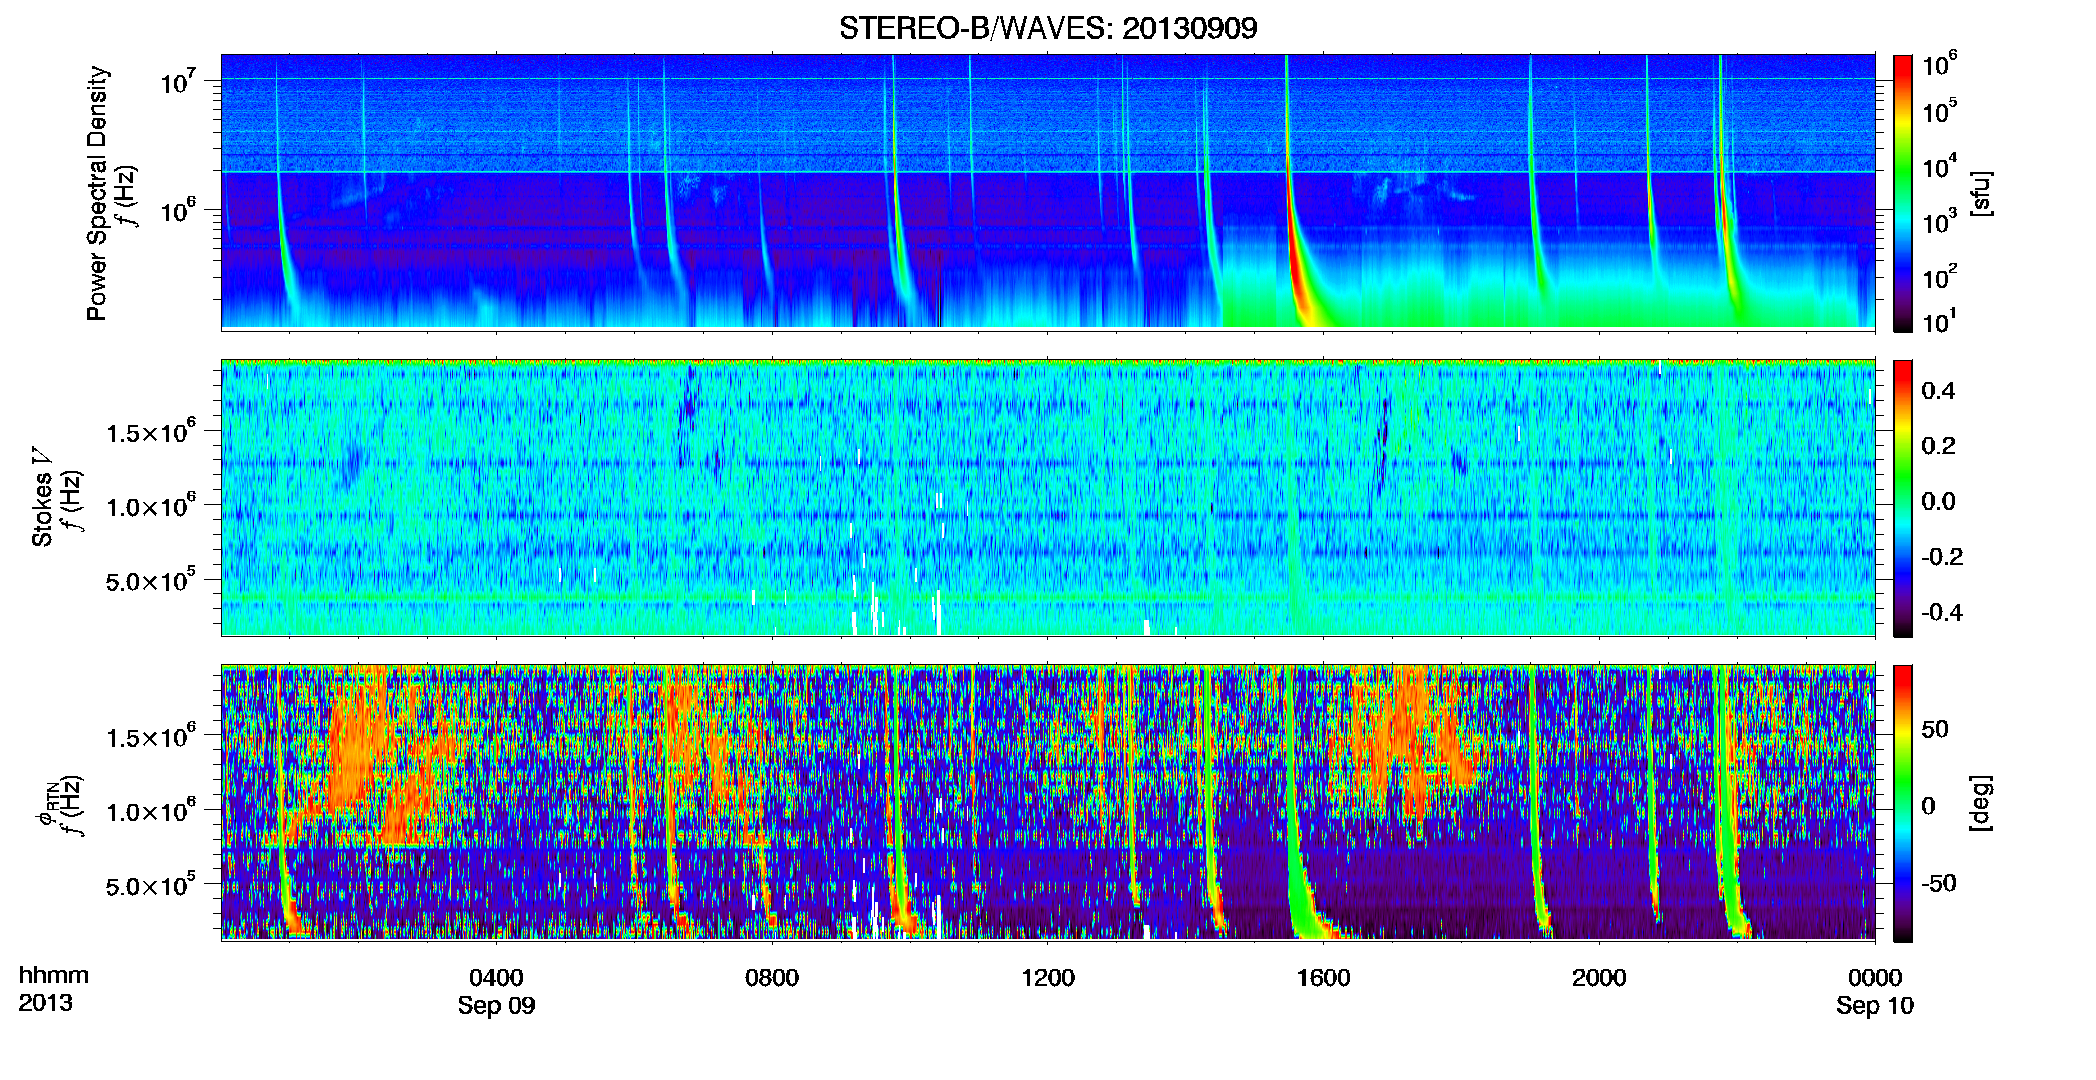
Task: Click the -0.4 Stokes V colorbar value
Action: tap(1942, 612)
